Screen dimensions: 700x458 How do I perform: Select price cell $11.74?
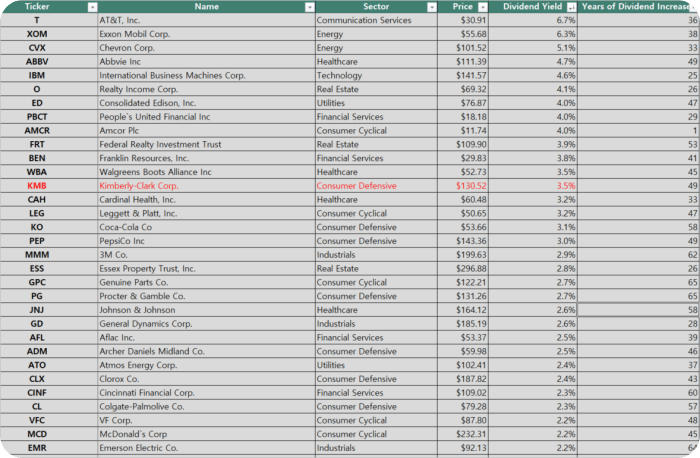pyautogui.click(x=463, y=131)
